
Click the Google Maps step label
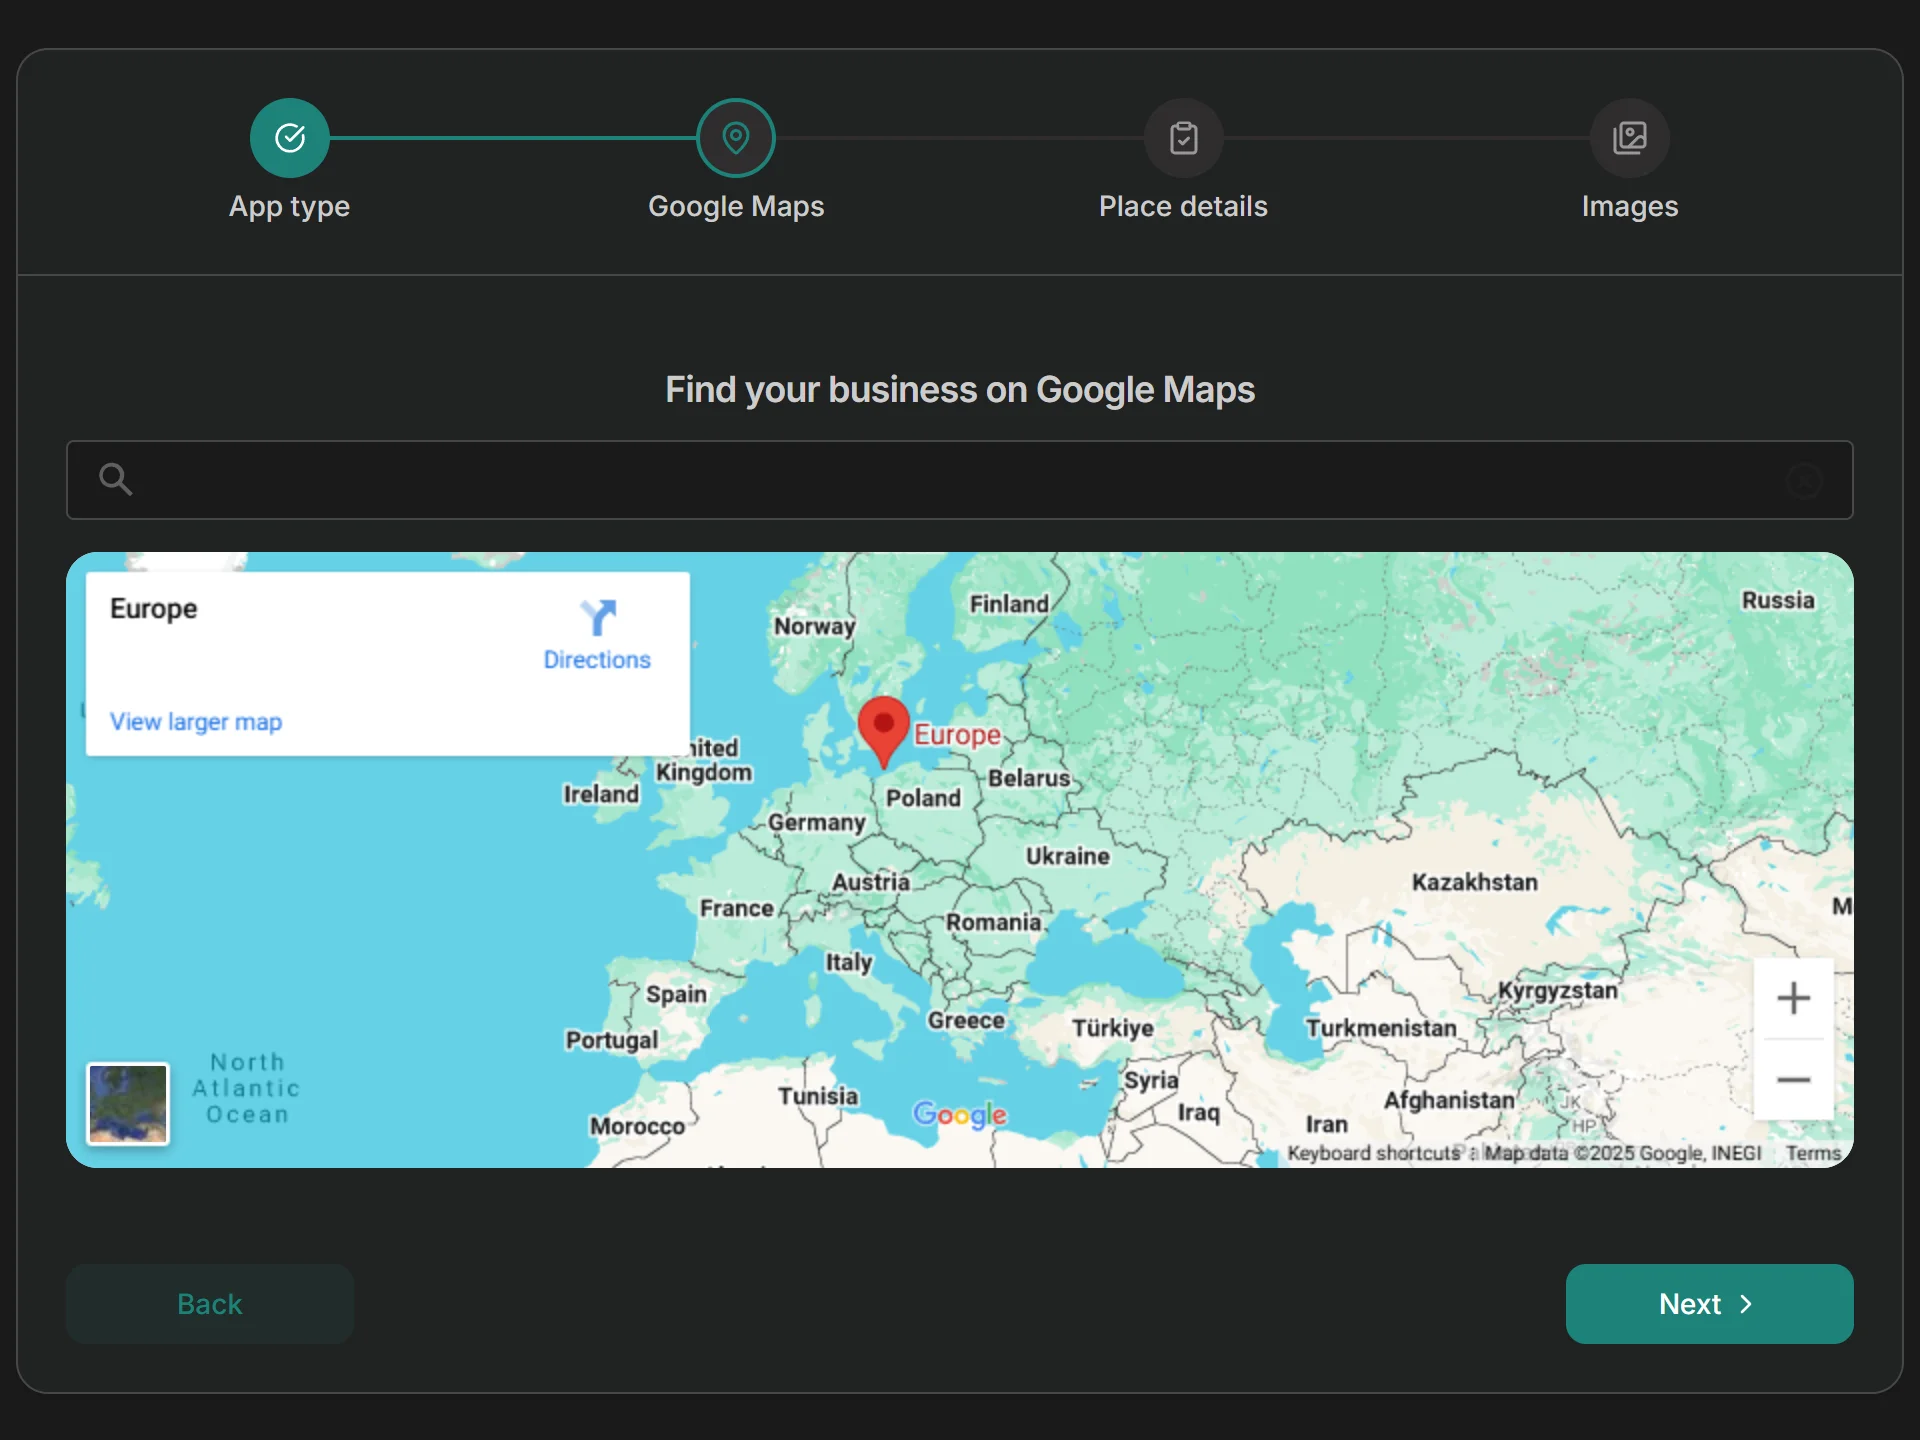(736, 207)
